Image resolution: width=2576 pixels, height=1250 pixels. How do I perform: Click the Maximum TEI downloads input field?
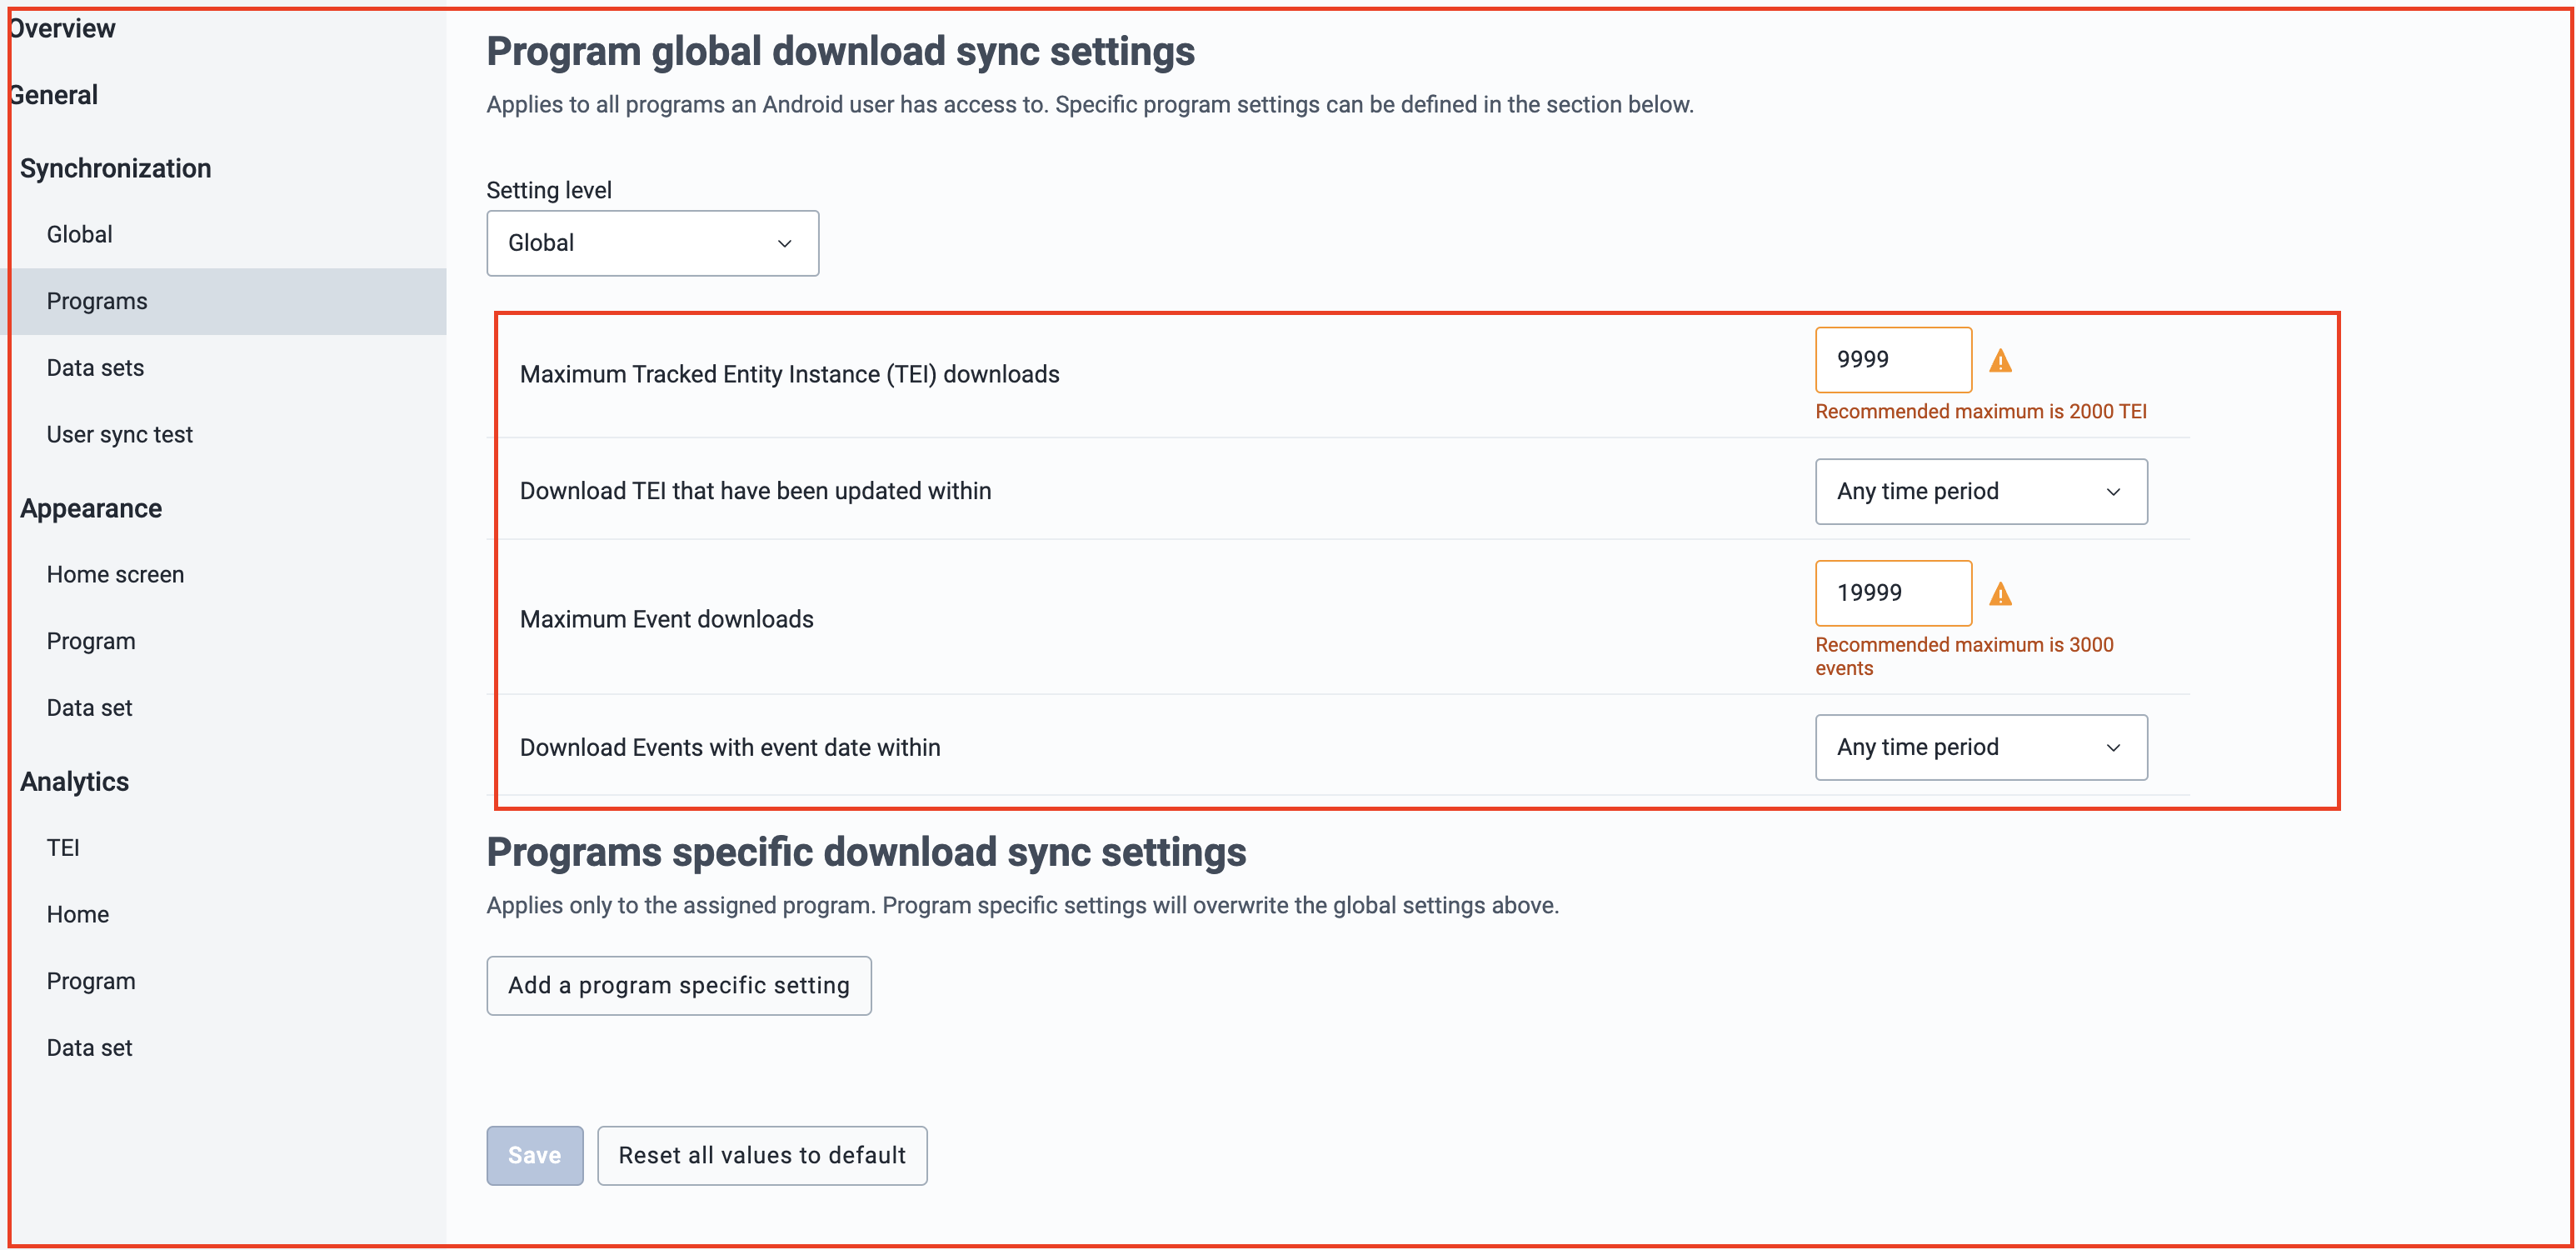click(1893, 360)
